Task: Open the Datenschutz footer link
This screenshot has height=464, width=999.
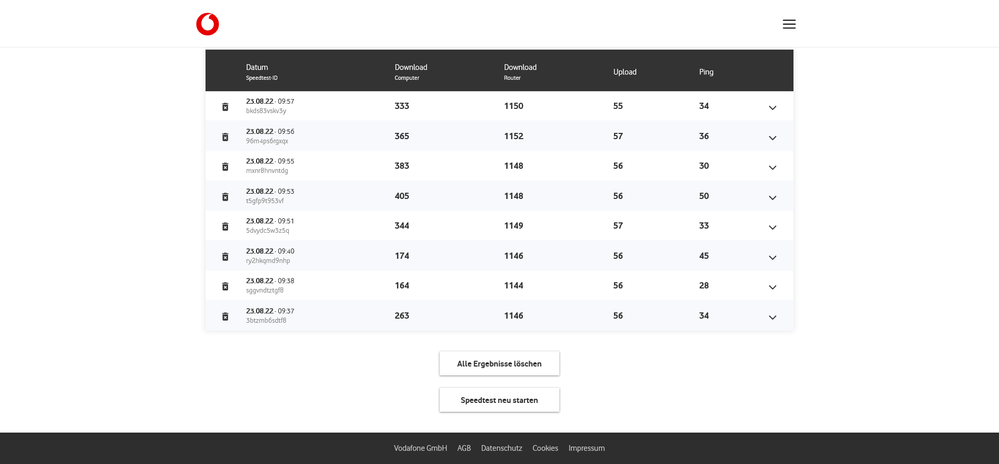Action: click(x=501, y=448)
